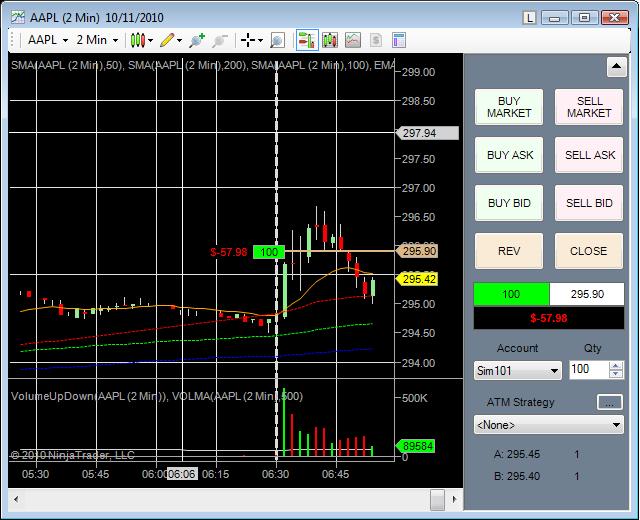The width and height of the screenshot is (640, 520).
Task: Click the green 100 position marker on chart
Action: (269, 252)
